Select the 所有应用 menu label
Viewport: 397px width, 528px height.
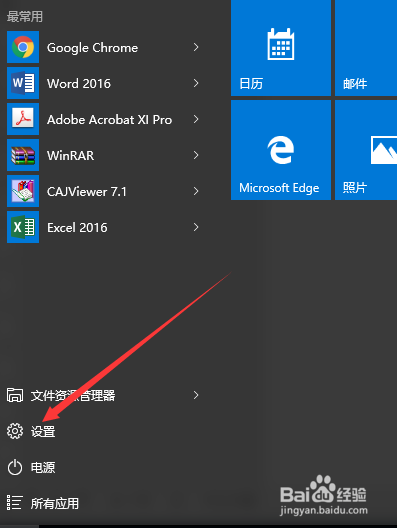[55, 503]
